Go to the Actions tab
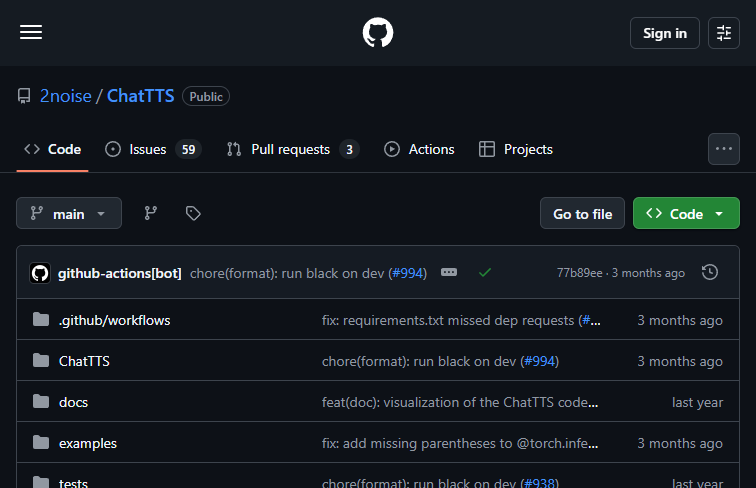 (419, 149)
